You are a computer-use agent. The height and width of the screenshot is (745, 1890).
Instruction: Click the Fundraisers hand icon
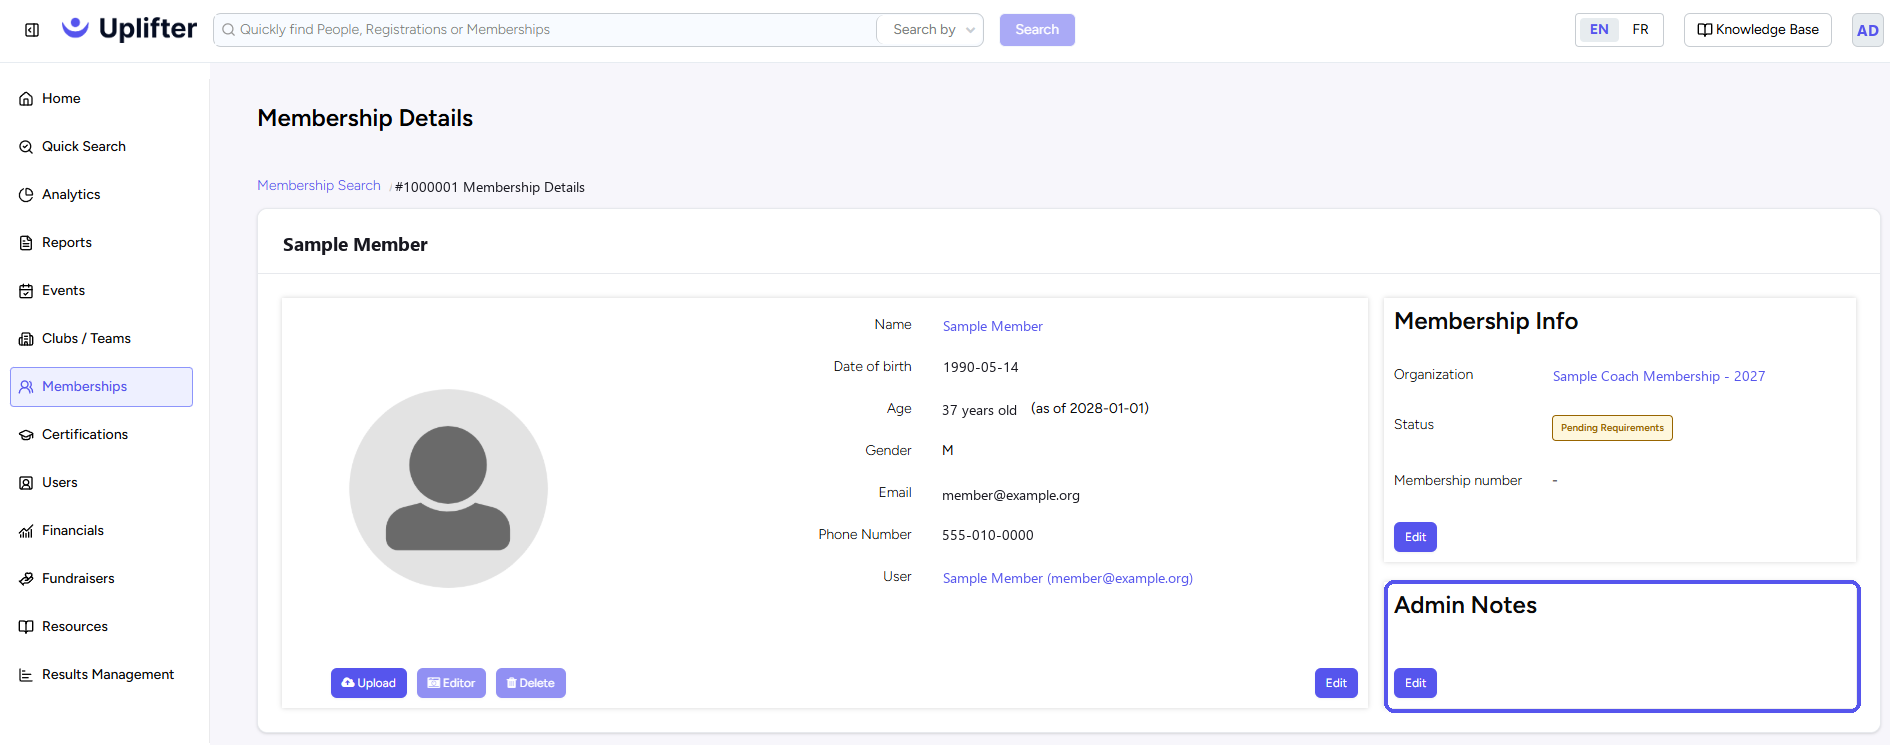tap(26, 579)
